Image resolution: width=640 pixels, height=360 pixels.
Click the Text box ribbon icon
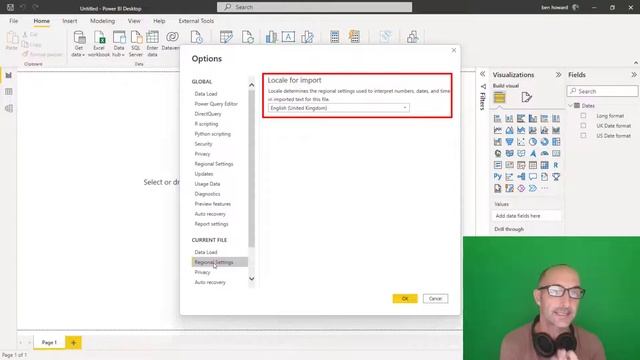point(288,37)
